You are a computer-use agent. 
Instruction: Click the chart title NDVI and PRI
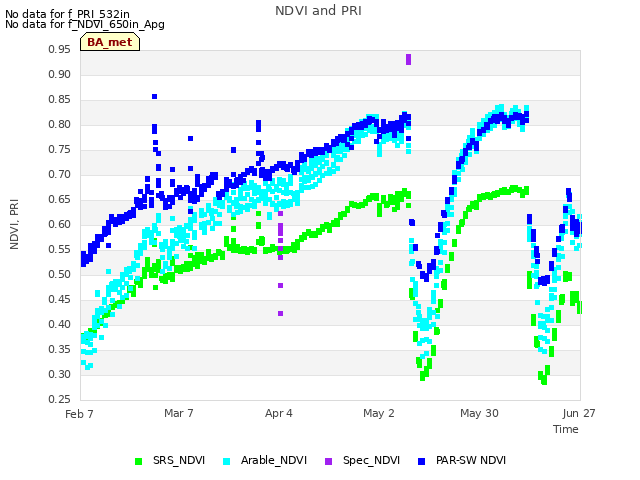(318, 11)
